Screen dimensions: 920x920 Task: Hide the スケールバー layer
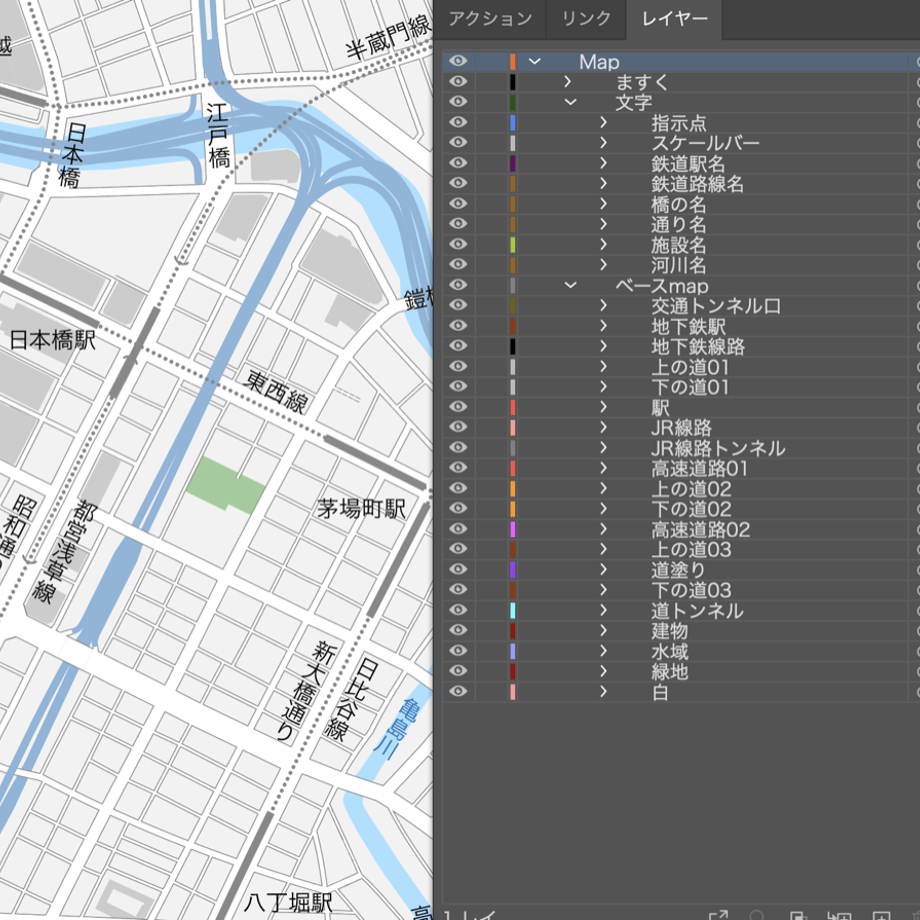[x=458, y=143]
